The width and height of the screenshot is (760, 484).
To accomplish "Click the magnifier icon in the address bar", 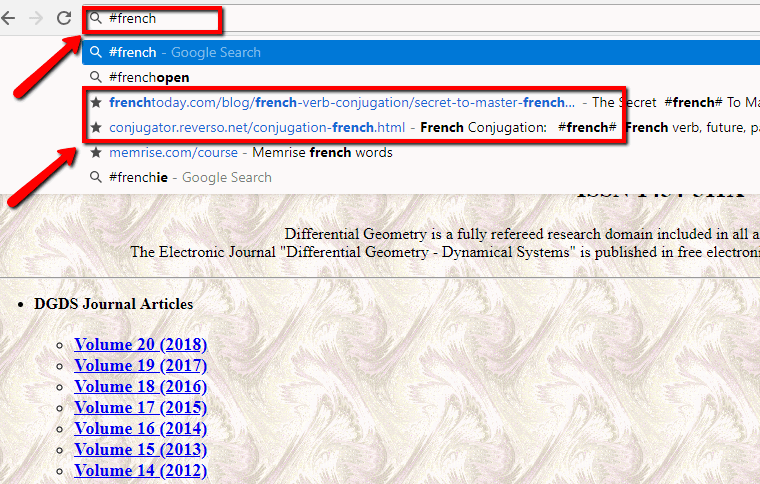I will 96,18.
